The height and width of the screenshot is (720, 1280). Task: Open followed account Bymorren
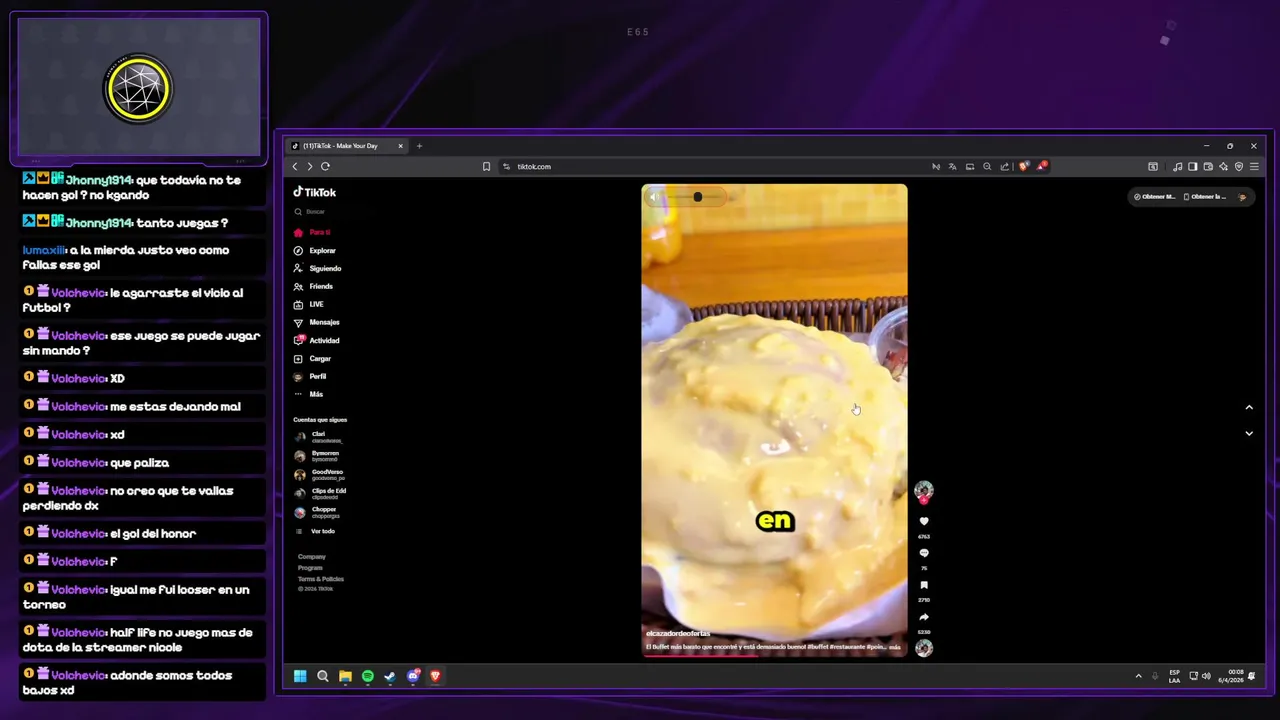pos(318,456)
